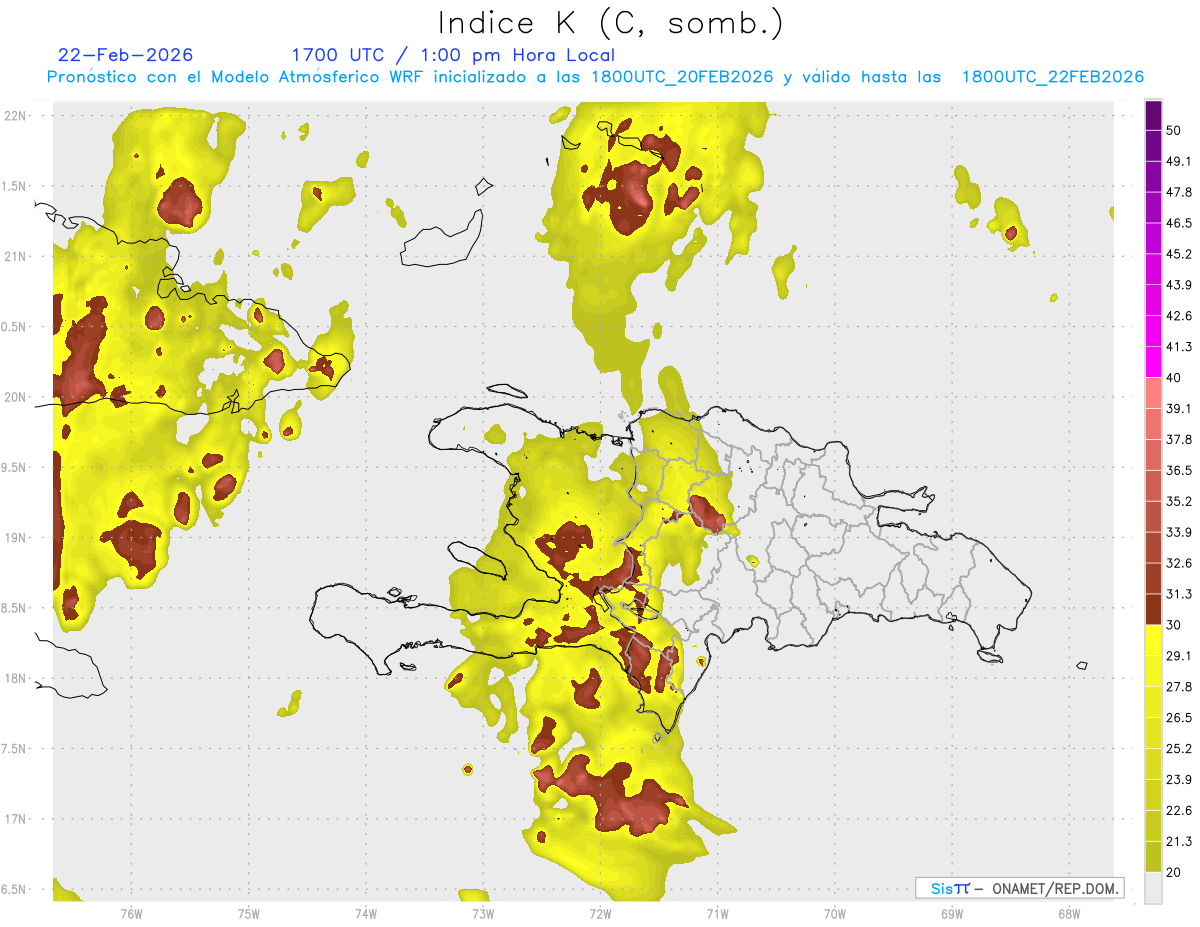Click the "21N" latitude label

point(14,256)
